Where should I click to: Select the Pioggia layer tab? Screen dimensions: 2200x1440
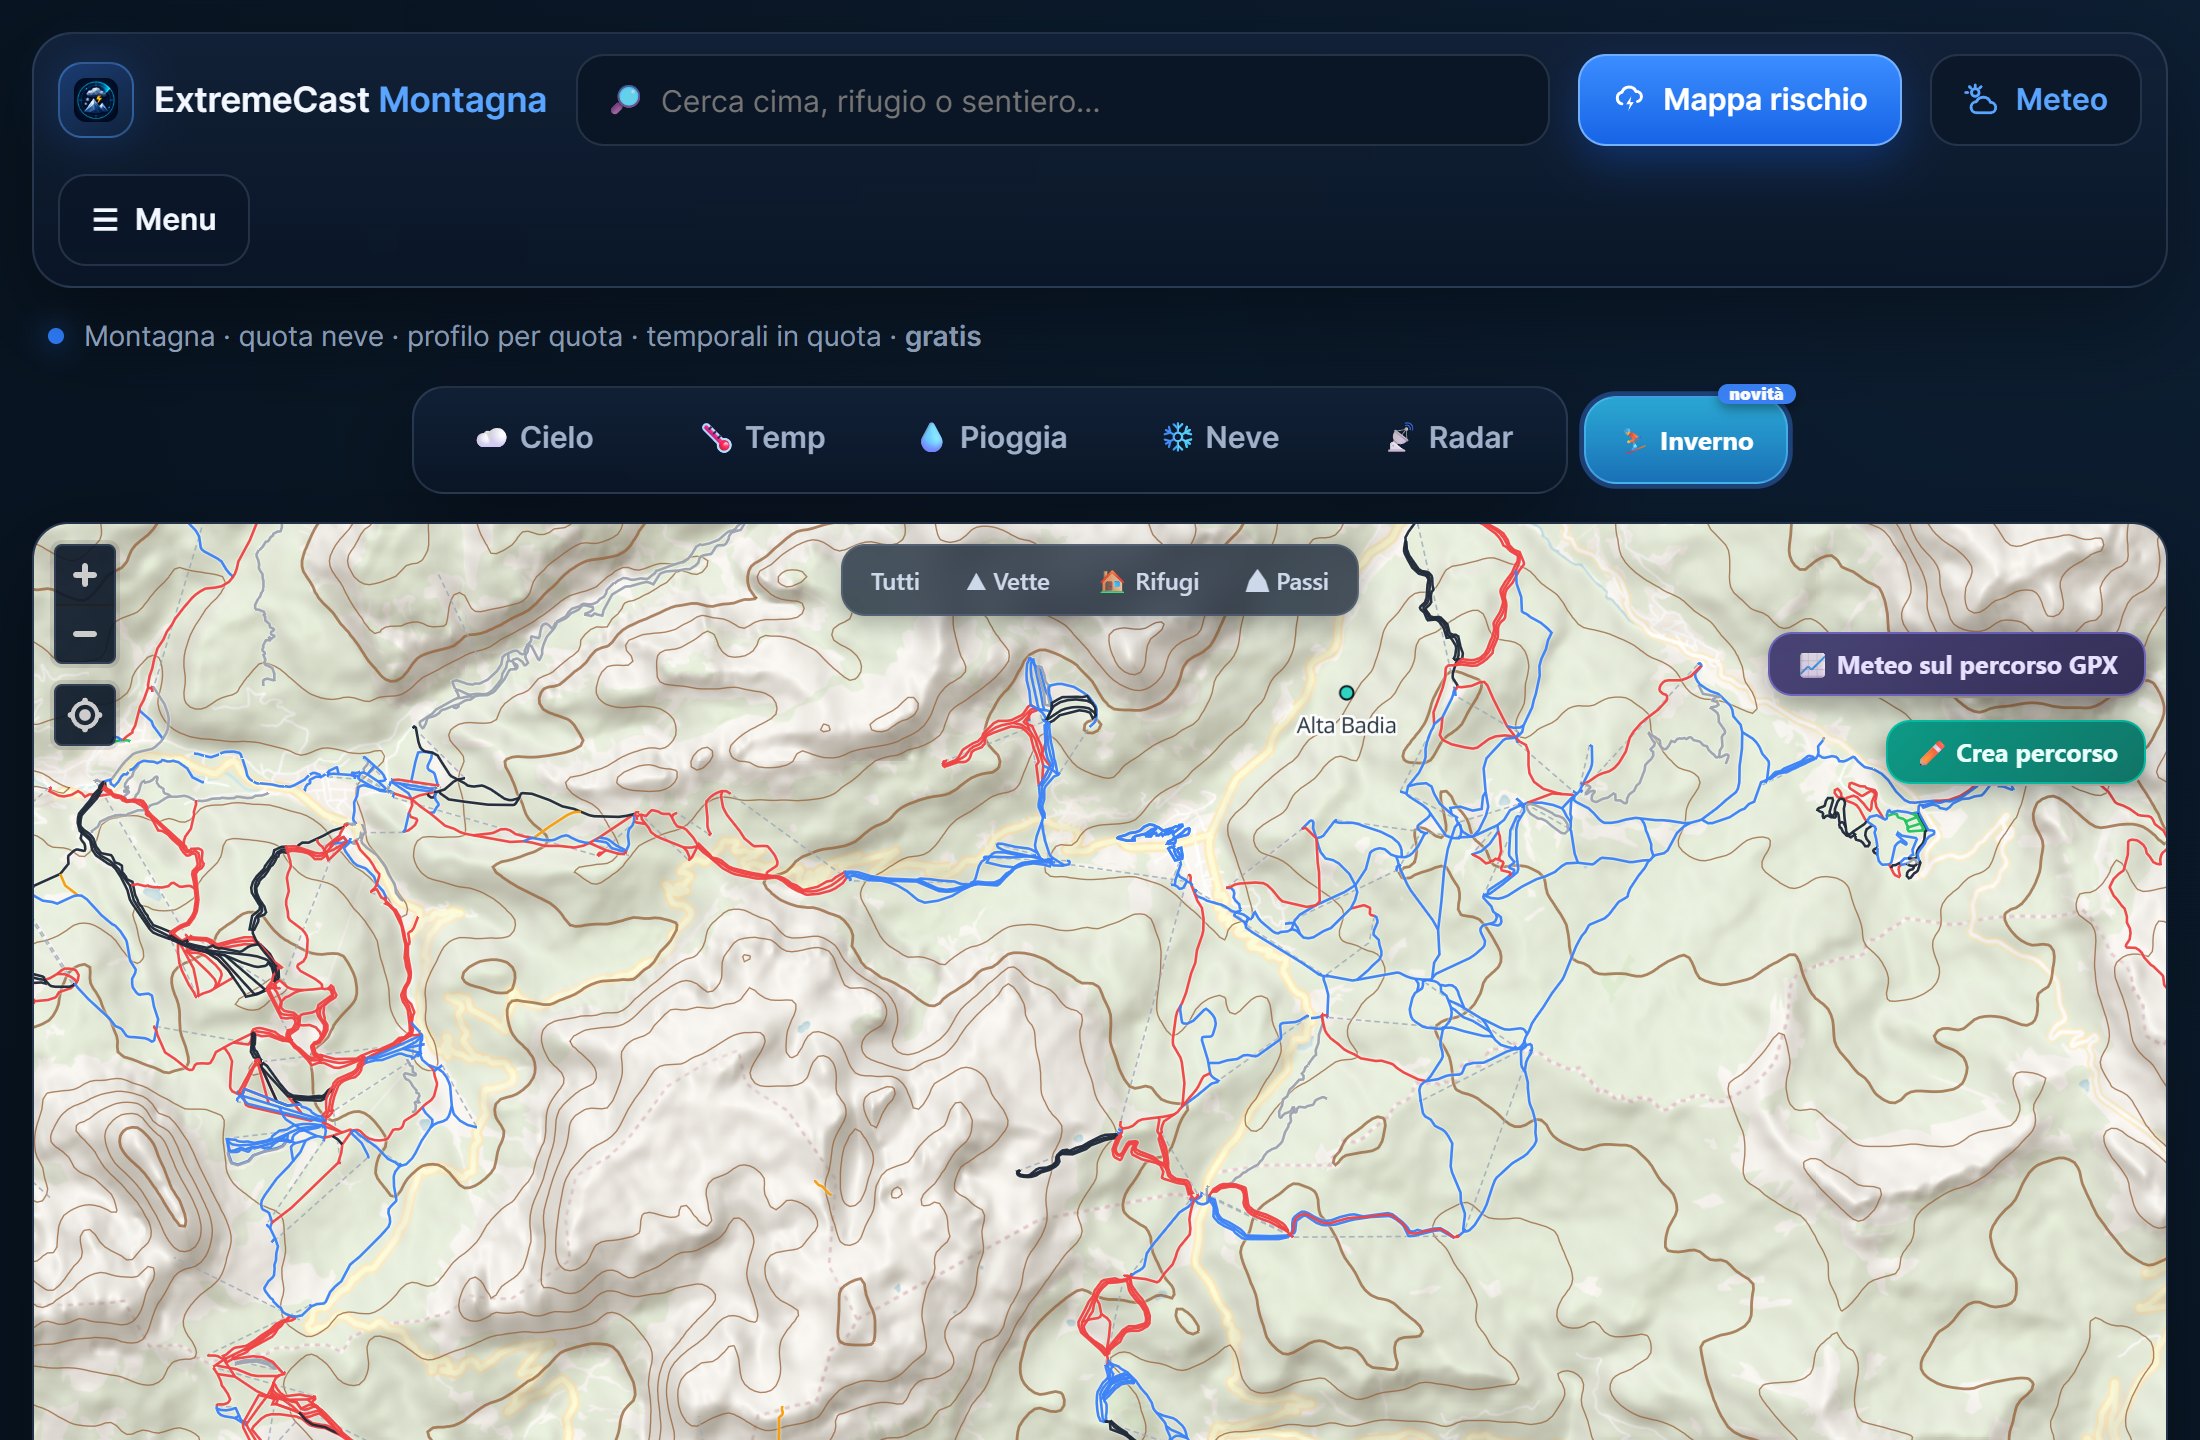993,438
